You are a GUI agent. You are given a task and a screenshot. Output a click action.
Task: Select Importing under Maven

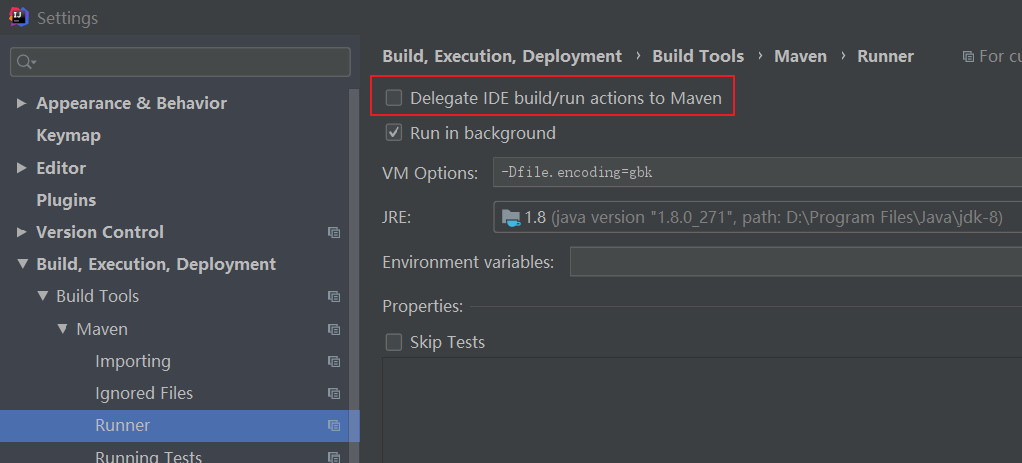coord(133,361)
